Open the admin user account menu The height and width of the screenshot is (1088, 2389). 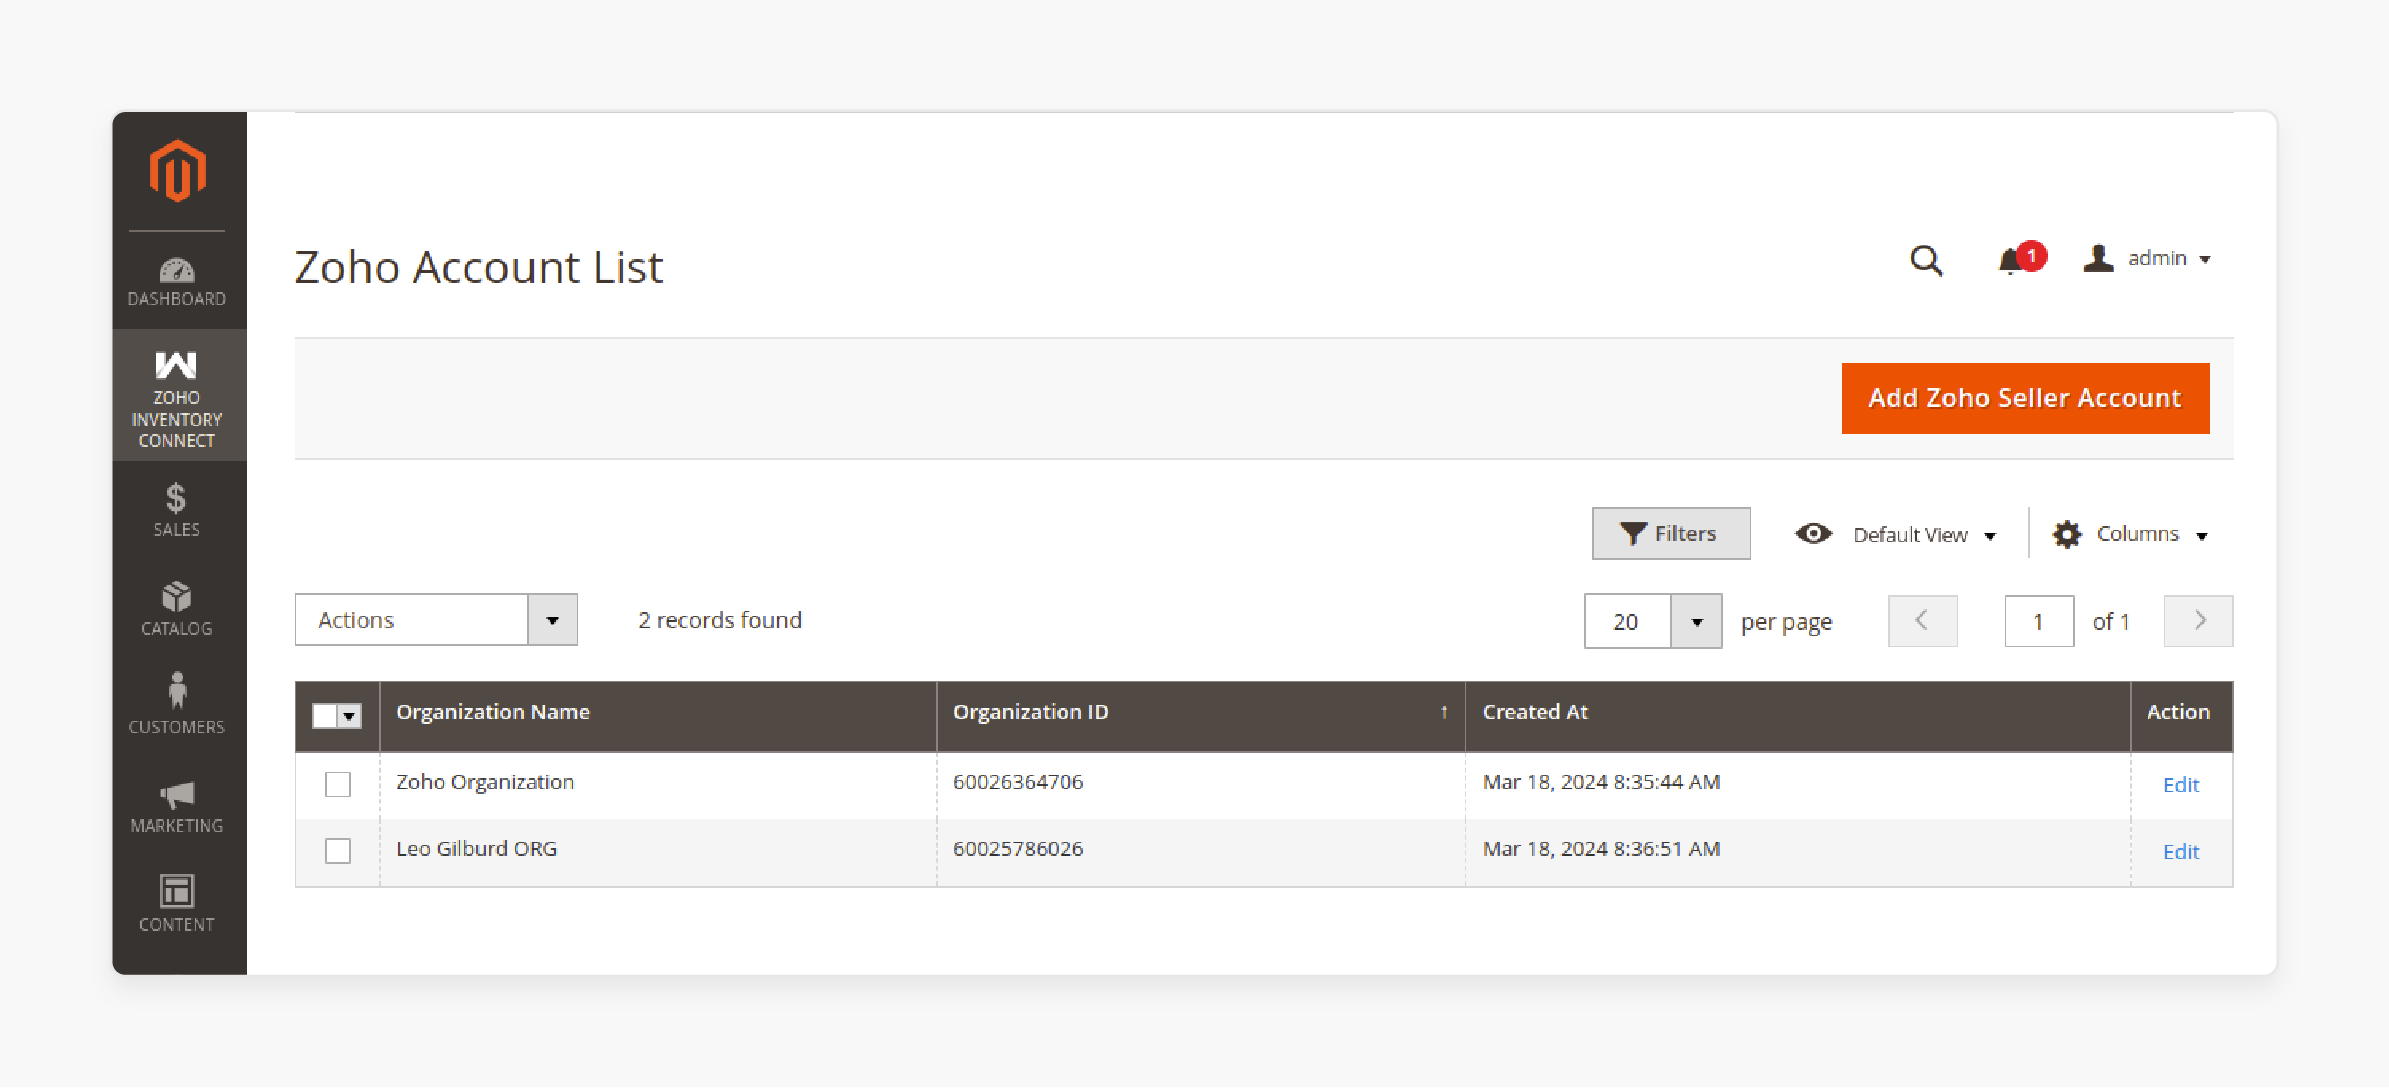(x=2147, y=259)
